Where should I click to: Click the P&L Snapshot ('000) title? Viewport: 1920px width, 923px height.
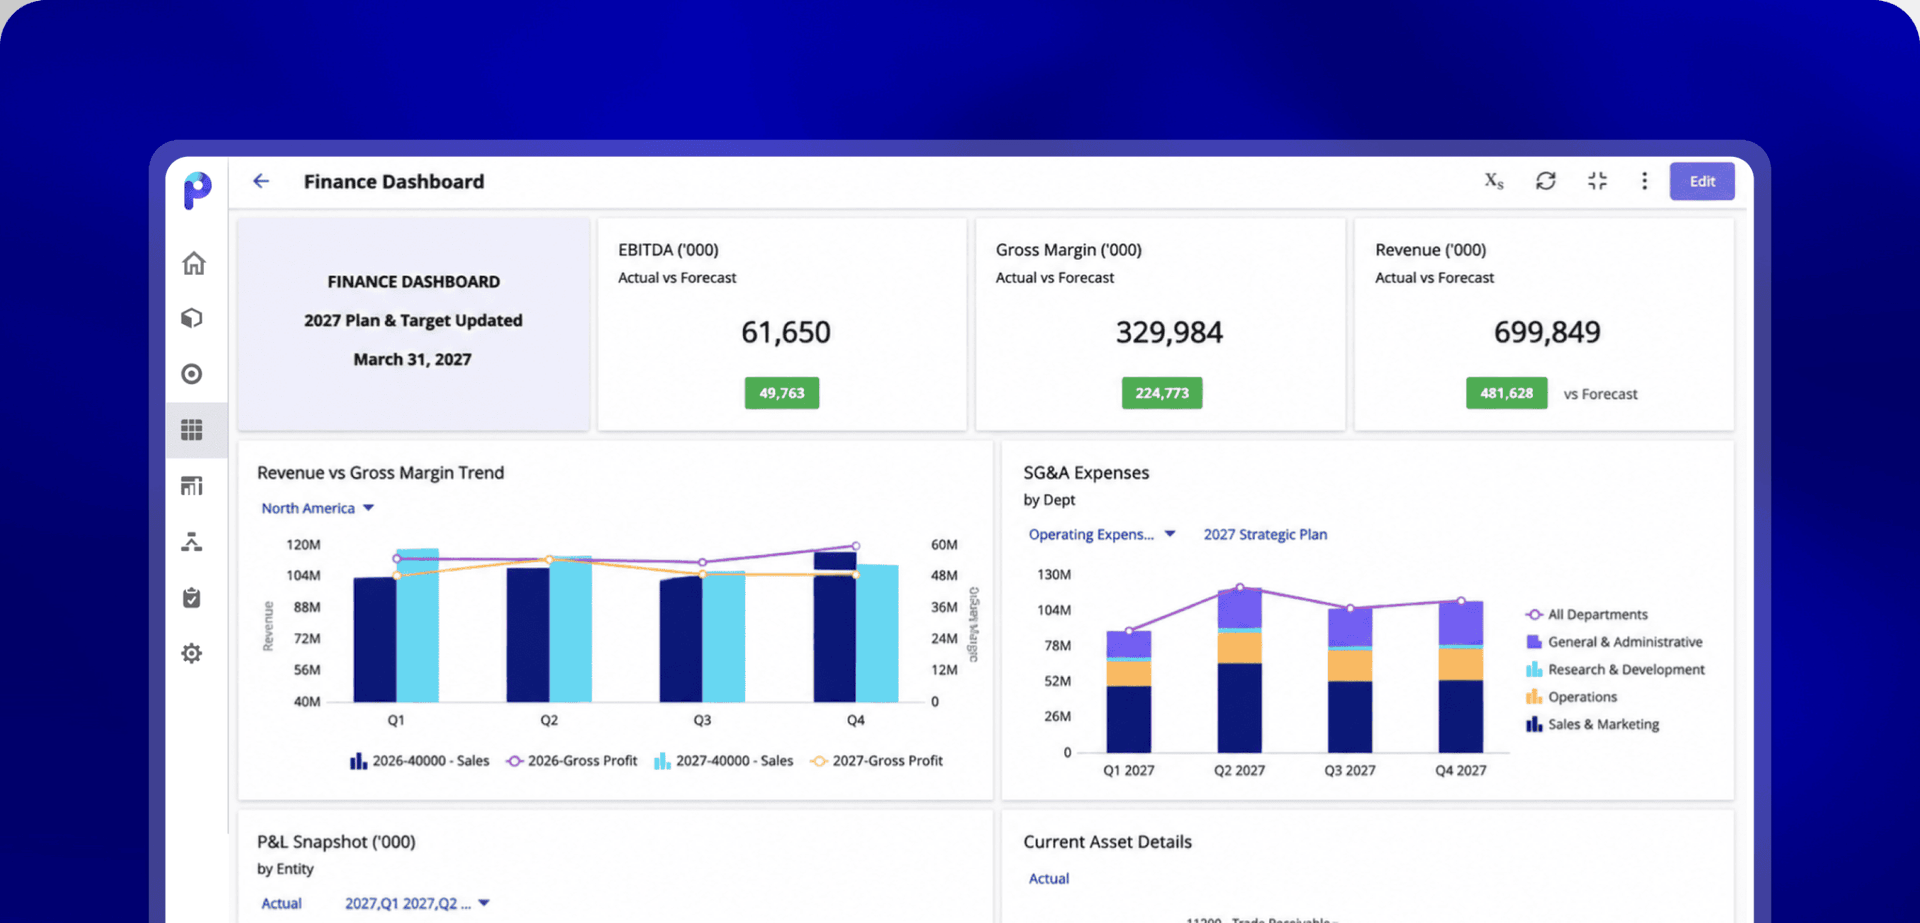click(x=336, y=842)
